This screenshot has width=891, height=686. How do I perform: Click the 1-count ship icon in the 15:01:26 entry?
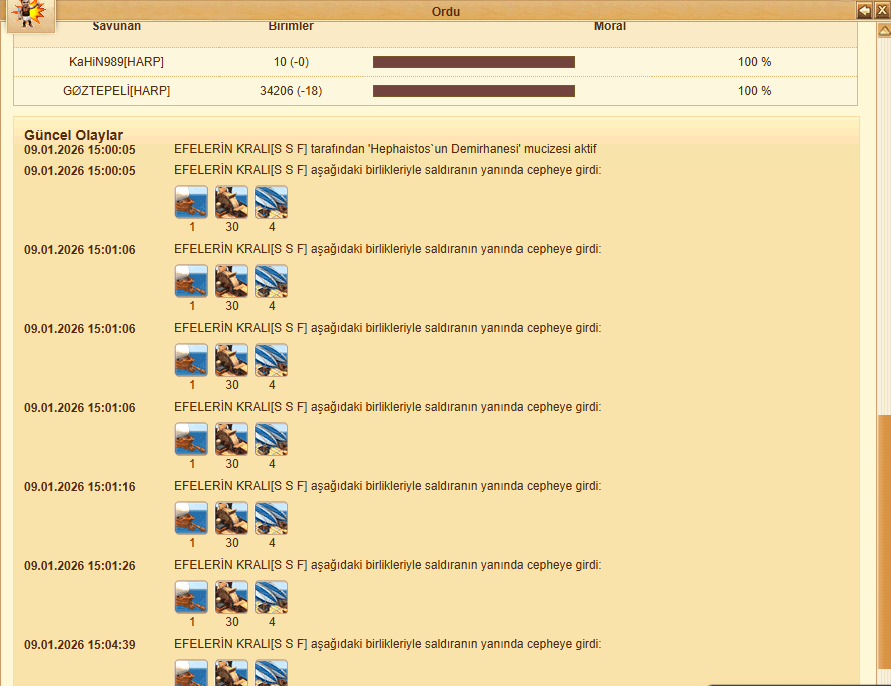click(x=191, y=597)
